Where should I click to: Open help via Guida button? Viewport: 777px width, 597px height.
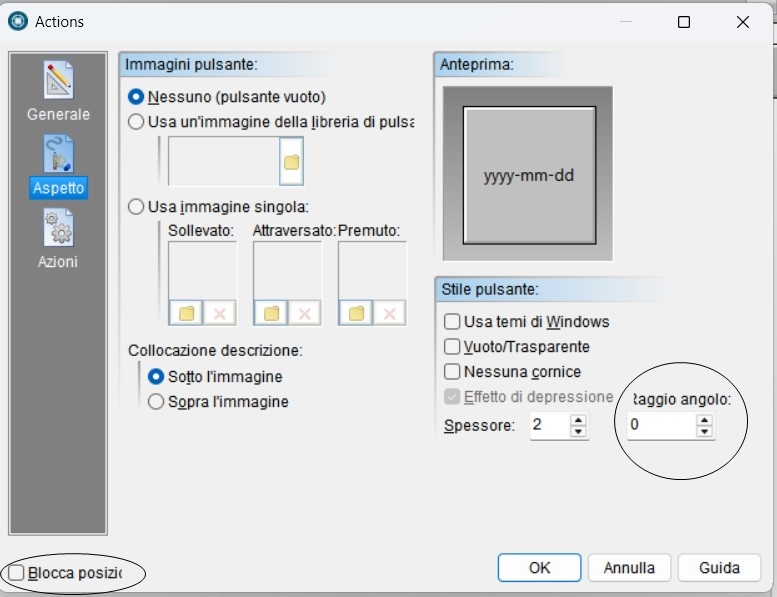tap(719, 568)
